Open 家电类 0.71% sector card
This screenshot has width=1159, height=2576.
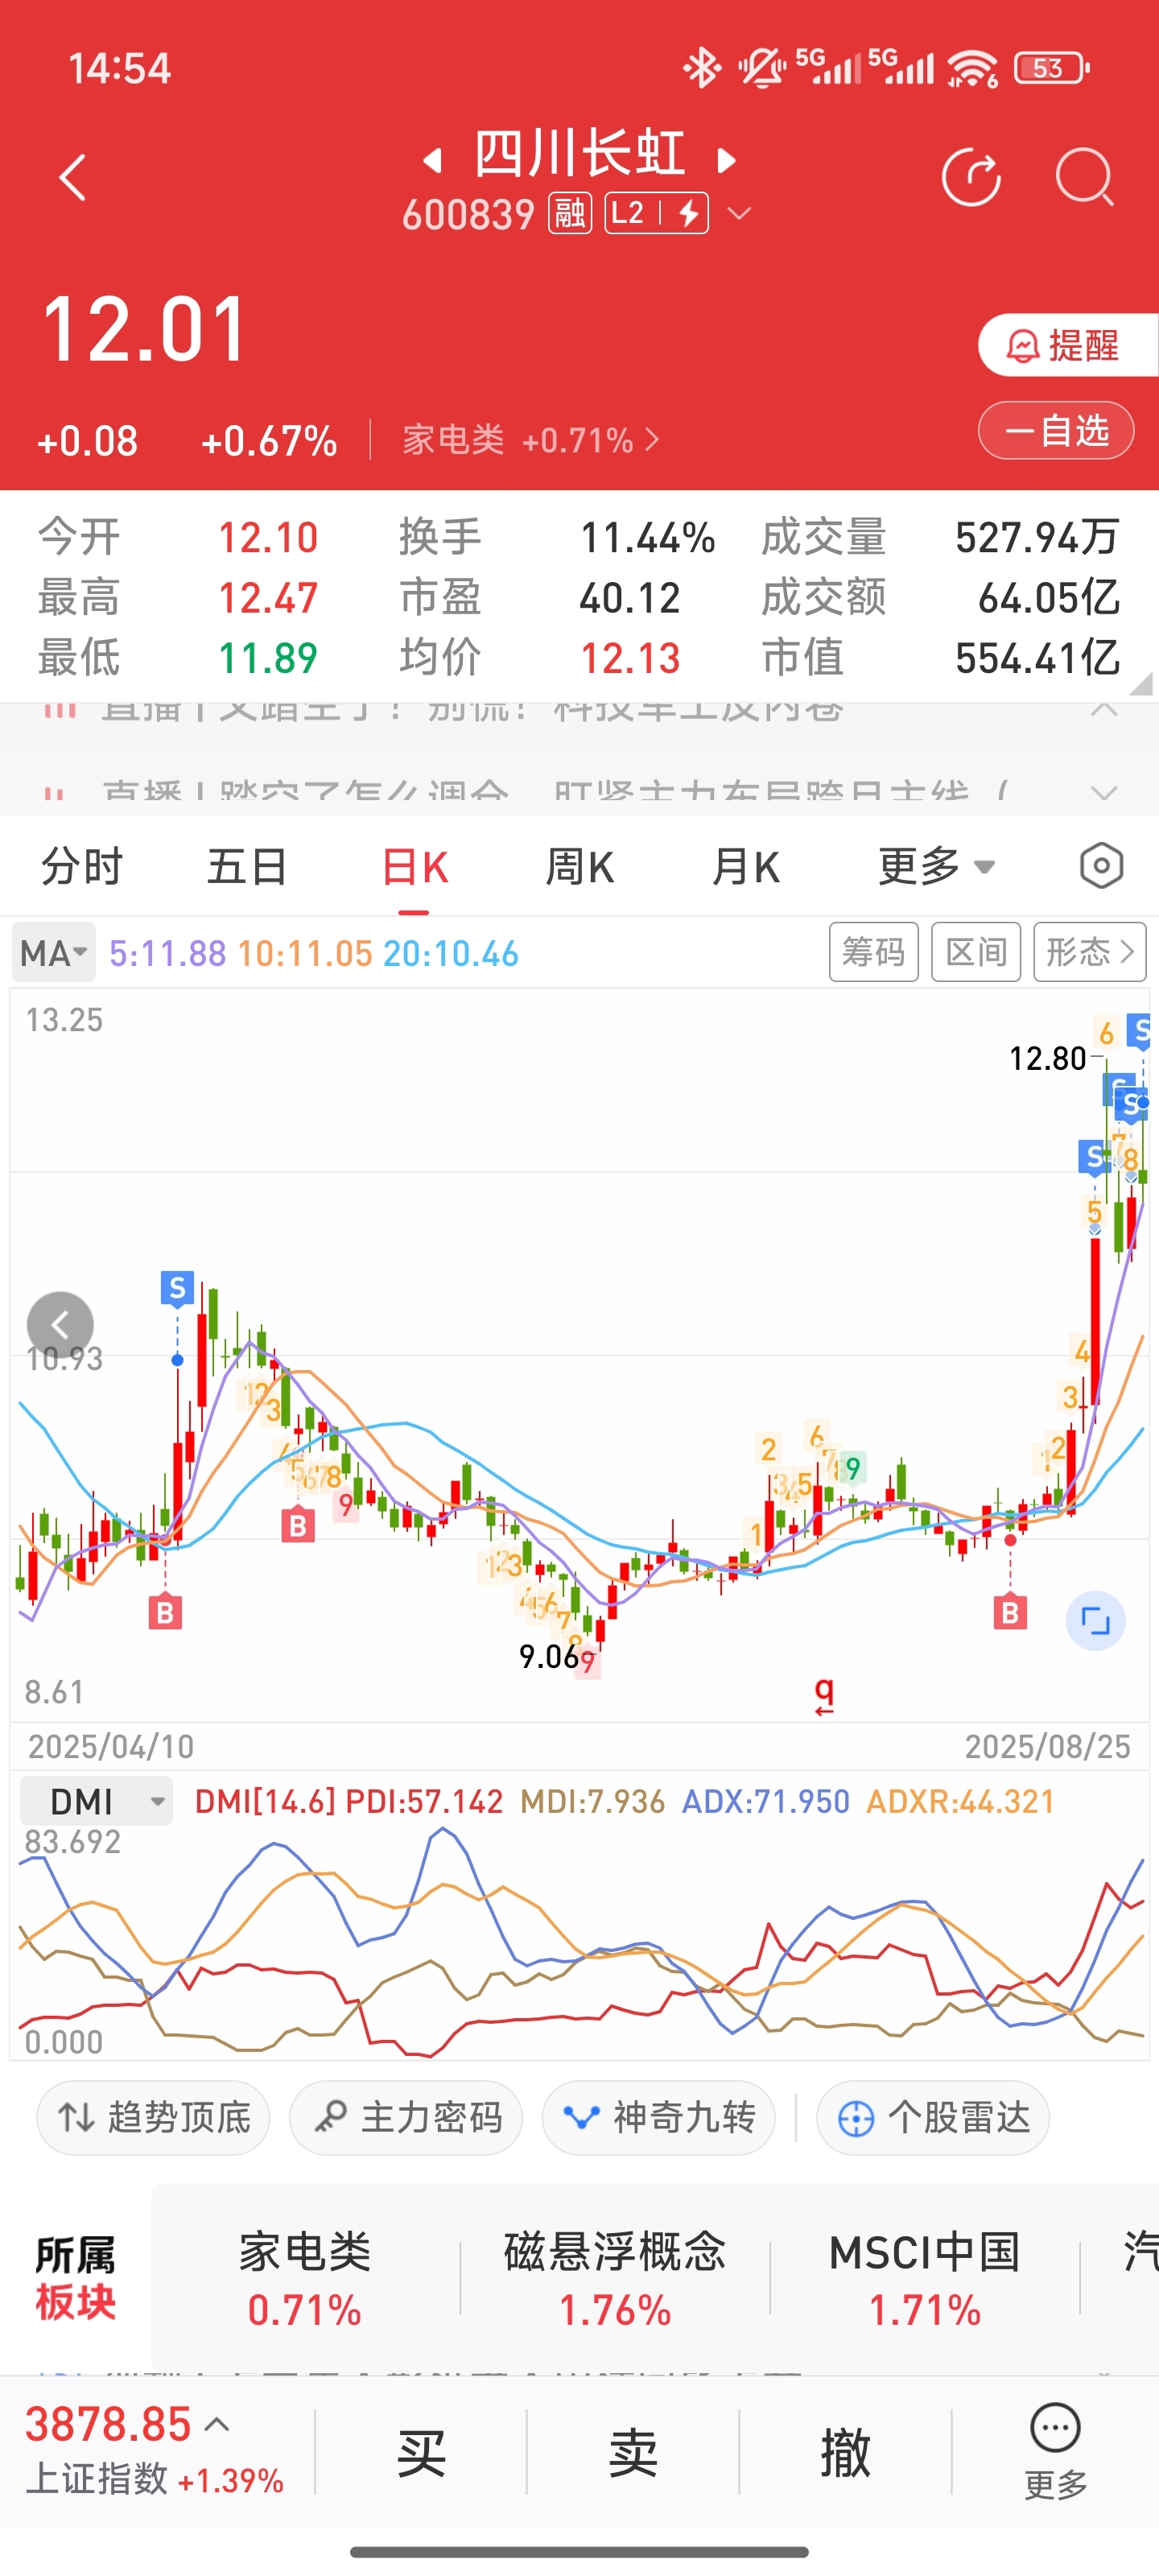pyautogui.click(x=305, y=2279)
